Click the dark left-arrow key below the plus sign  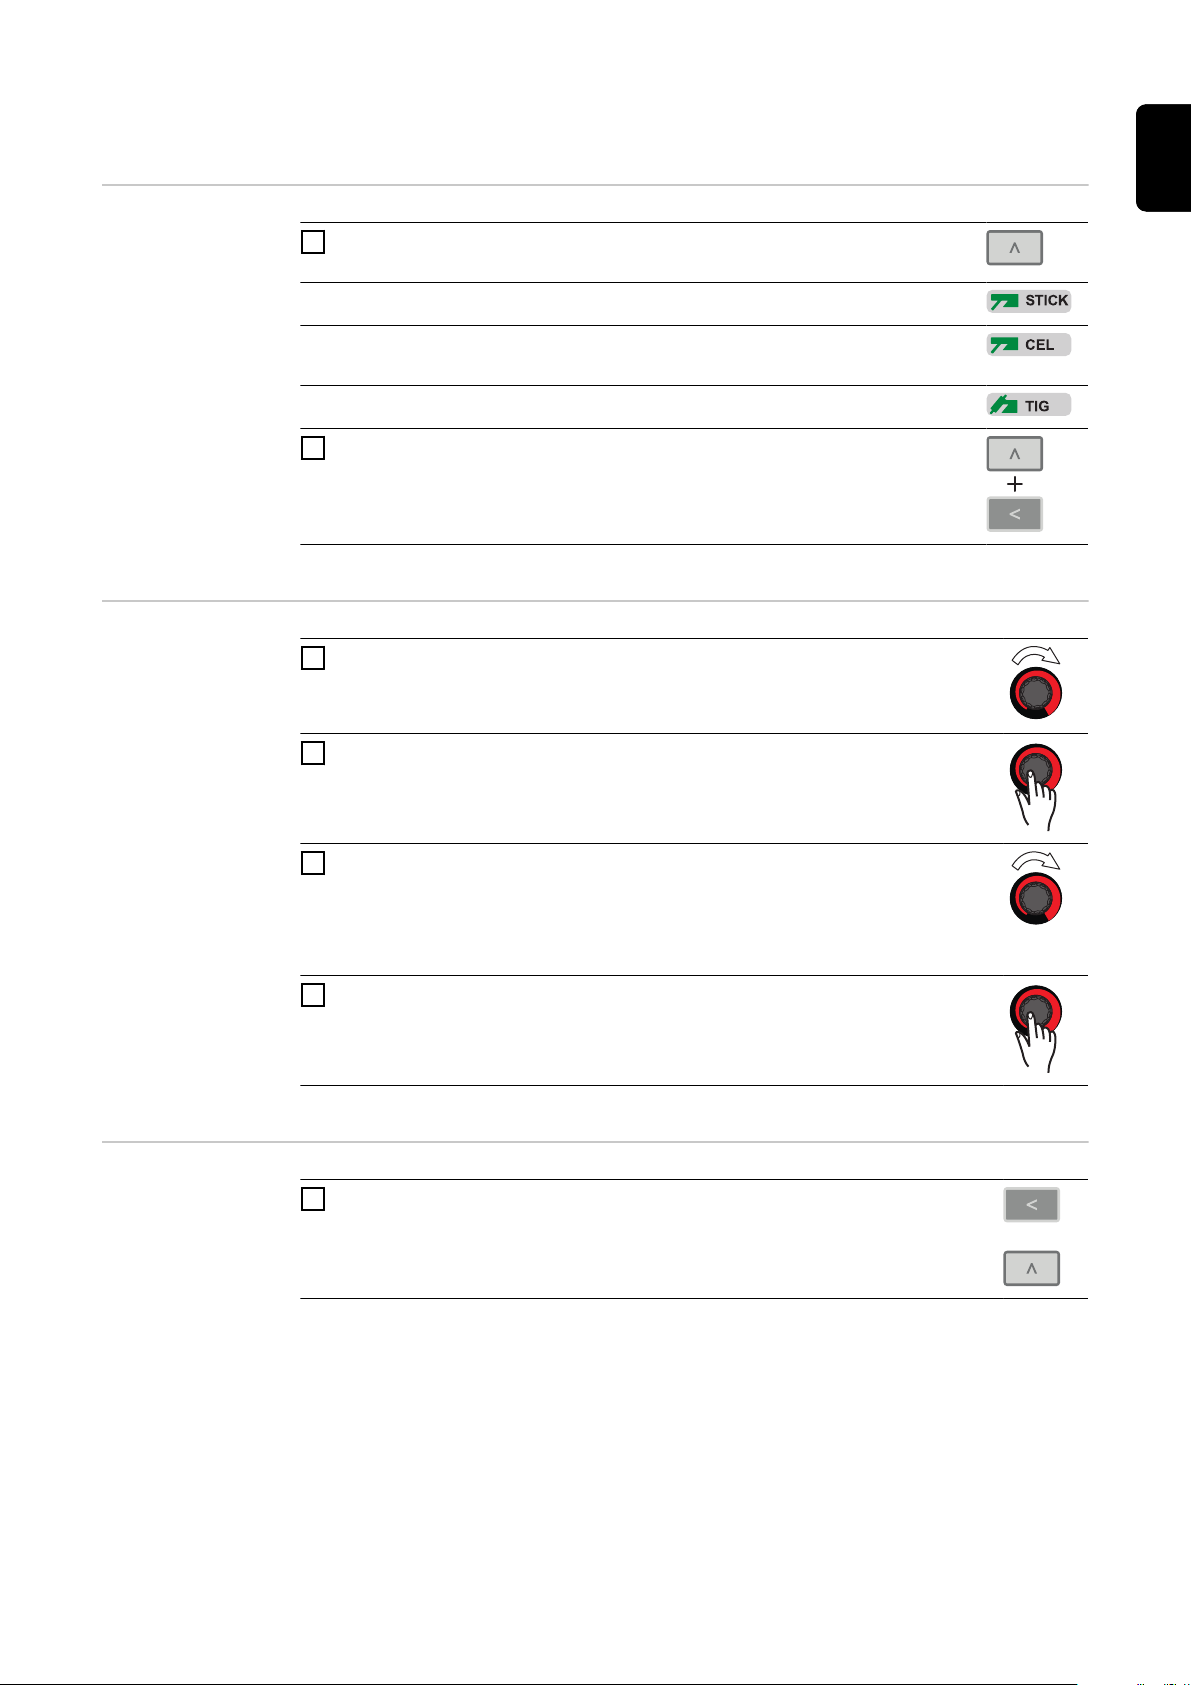coord(1014,514)
